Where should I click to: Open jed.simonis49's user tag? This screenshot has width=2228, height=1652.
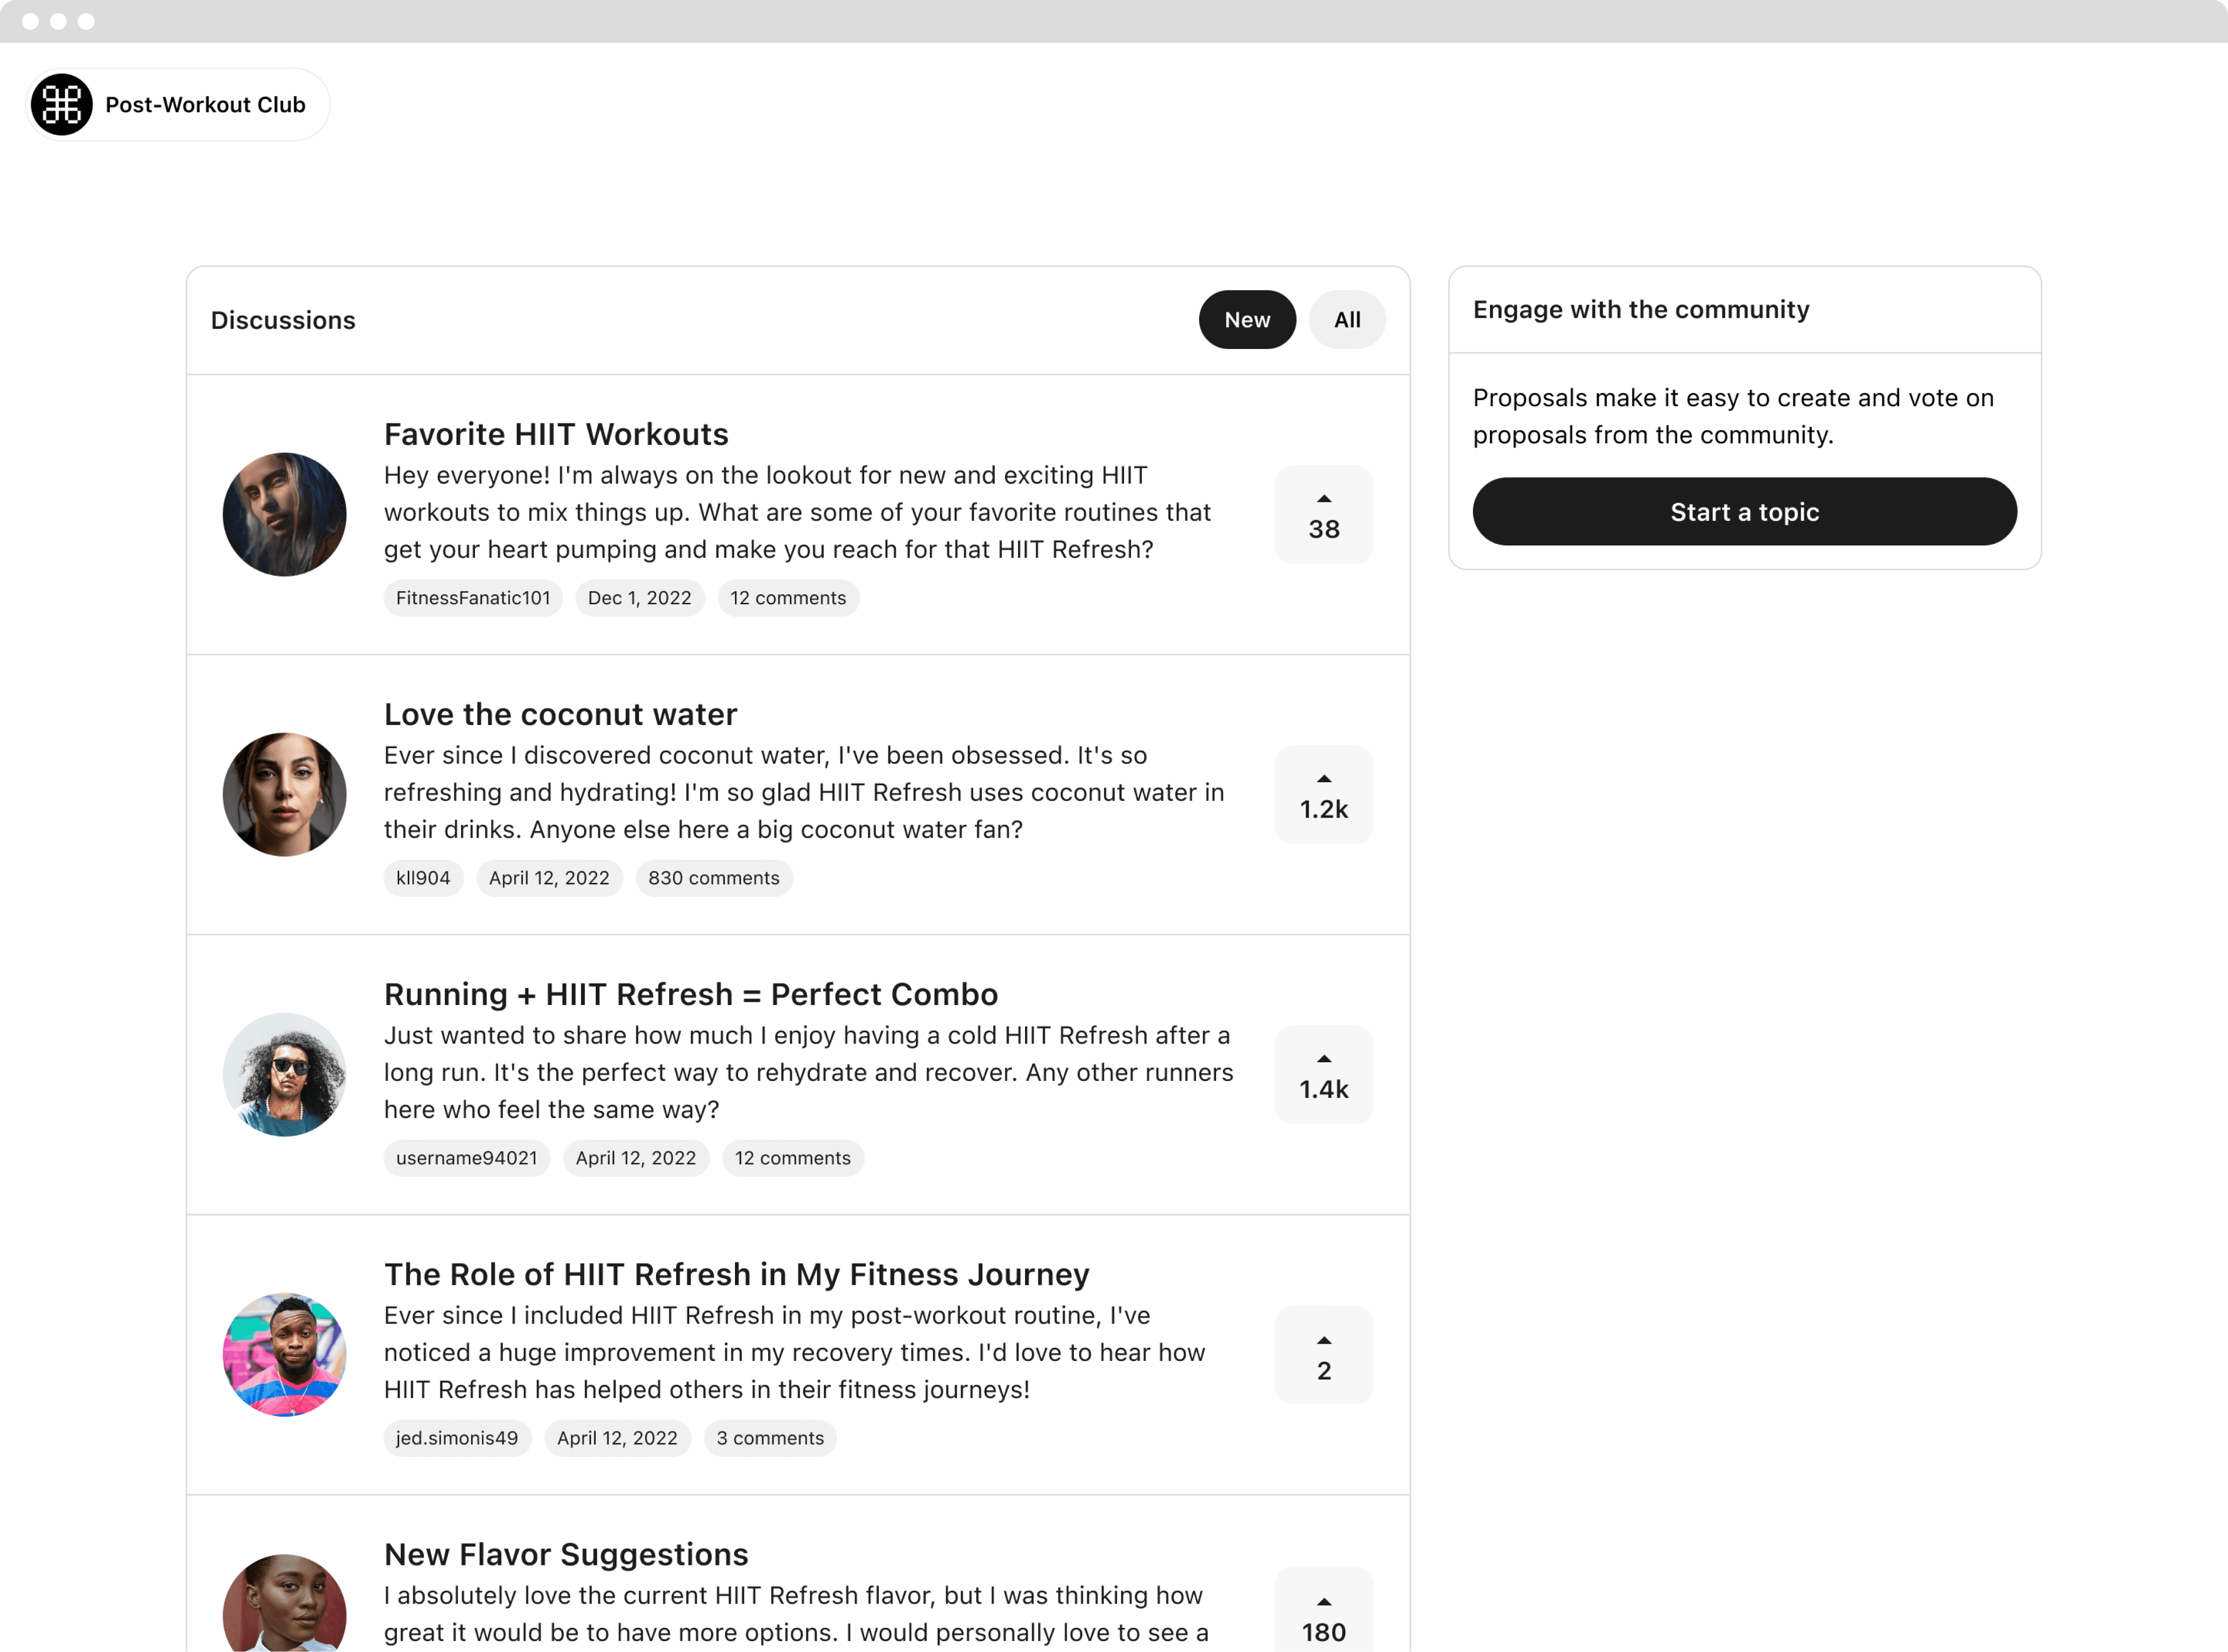457,1438
